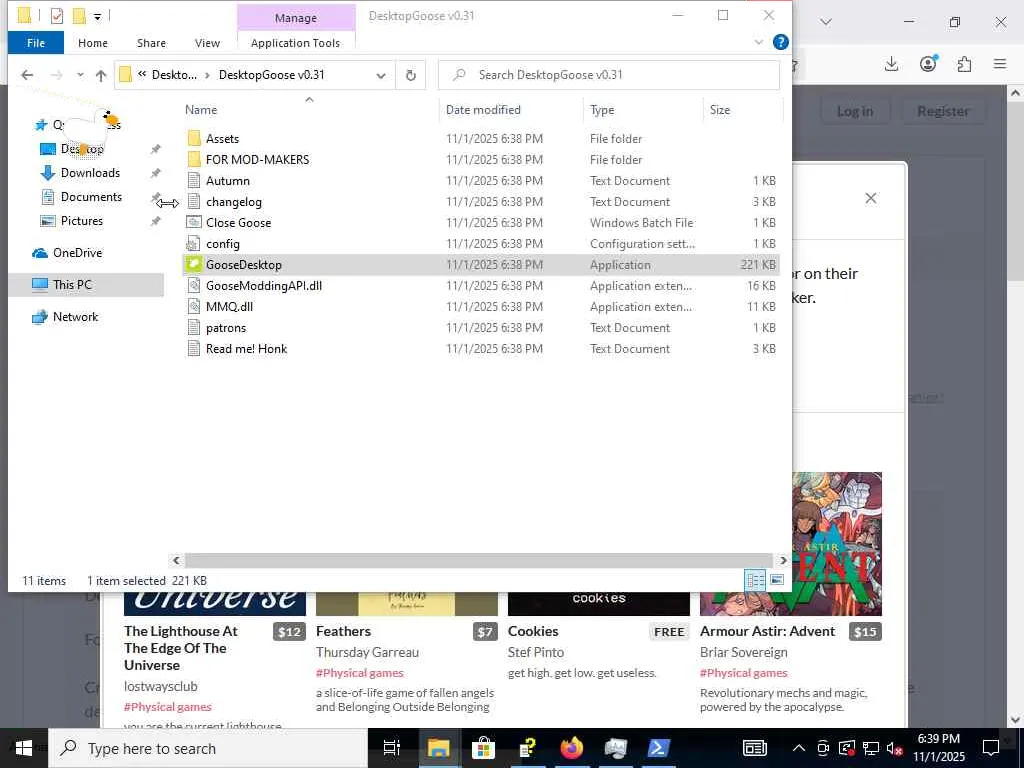The image size is (1024, 768).
Task: Open the Firefox tab list dropdown
Action: 826,22
